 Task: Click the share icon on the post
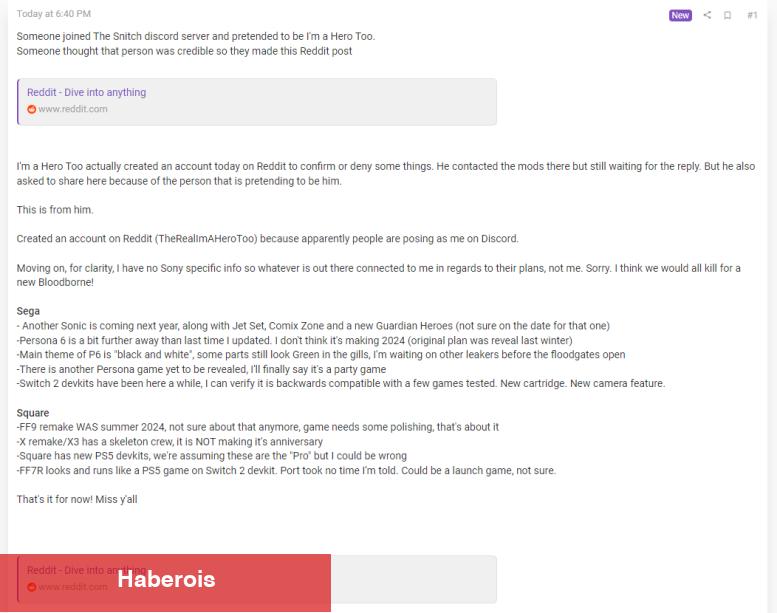(x=707, y=15)
